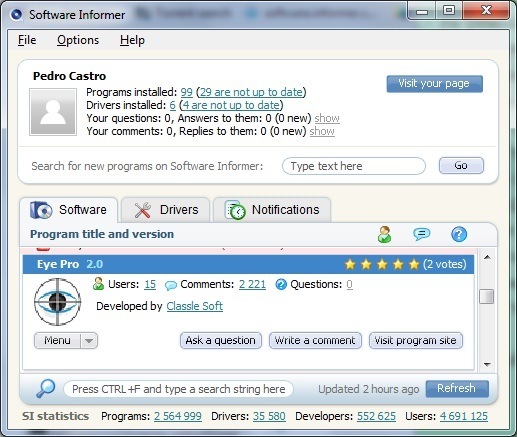The width and height of the screenshot is (517, 437).
Task: Click the program list scroll up arrow
Action: coord(487,257)
